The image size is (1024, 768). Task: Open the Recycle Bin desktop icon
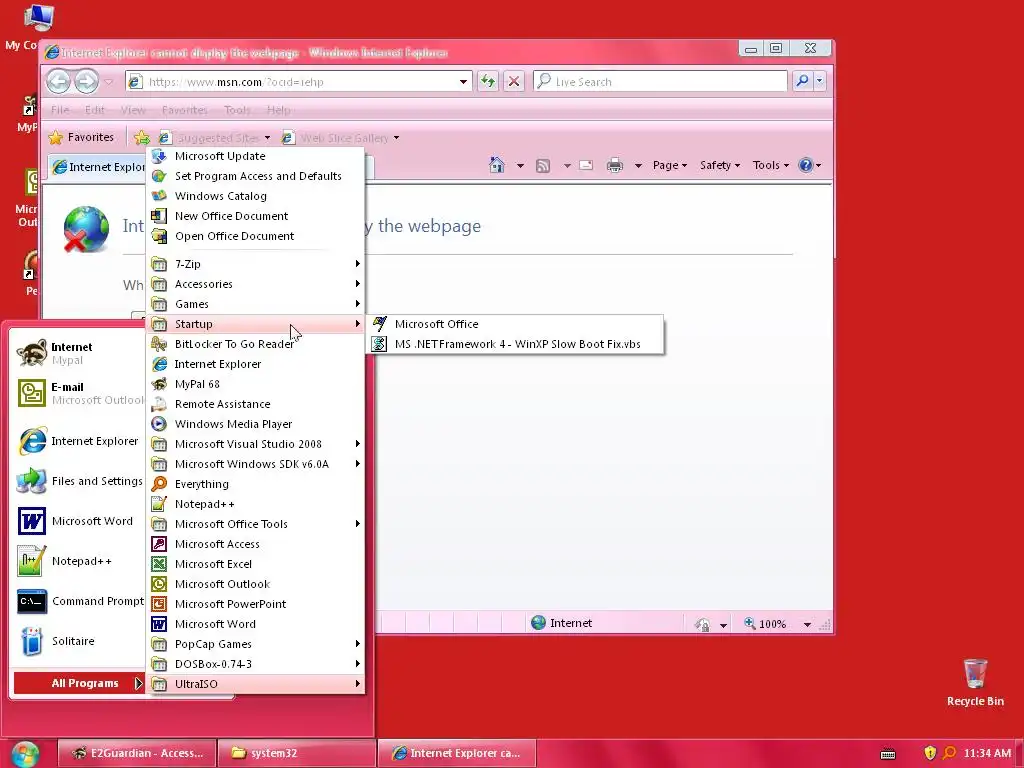975,682
